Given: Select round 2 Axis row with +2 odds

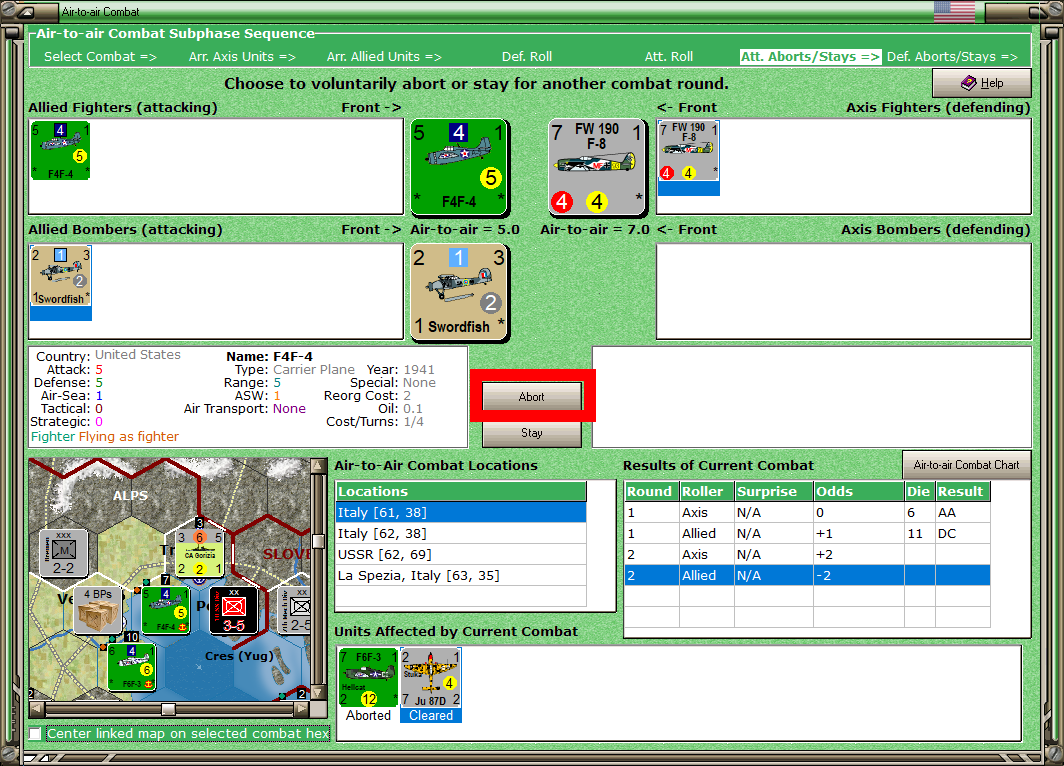Looking at the screenshot, I should [807, 554].
